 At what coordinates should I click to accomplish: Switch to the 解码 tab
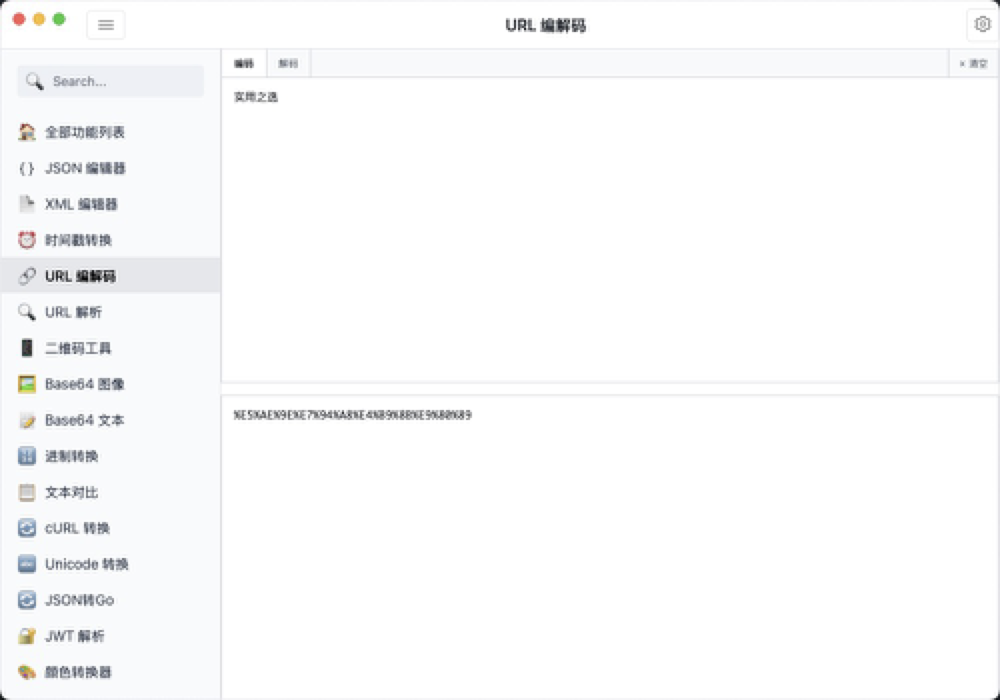point(288,62)
